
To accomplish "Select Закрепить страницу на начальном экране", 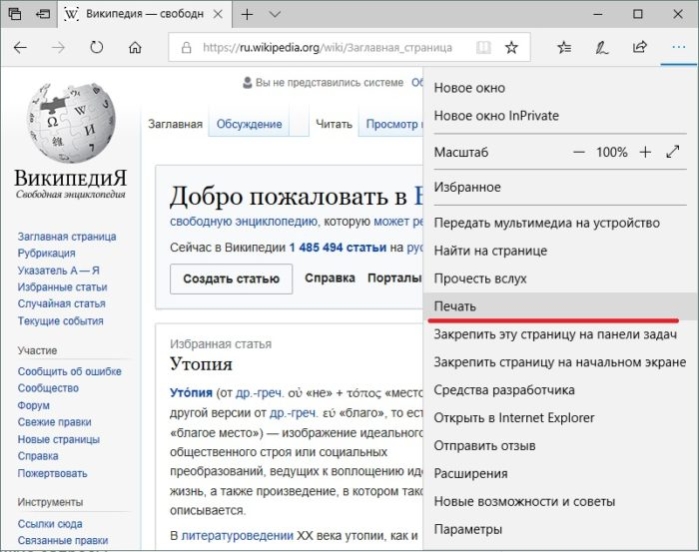I will 561,363.
